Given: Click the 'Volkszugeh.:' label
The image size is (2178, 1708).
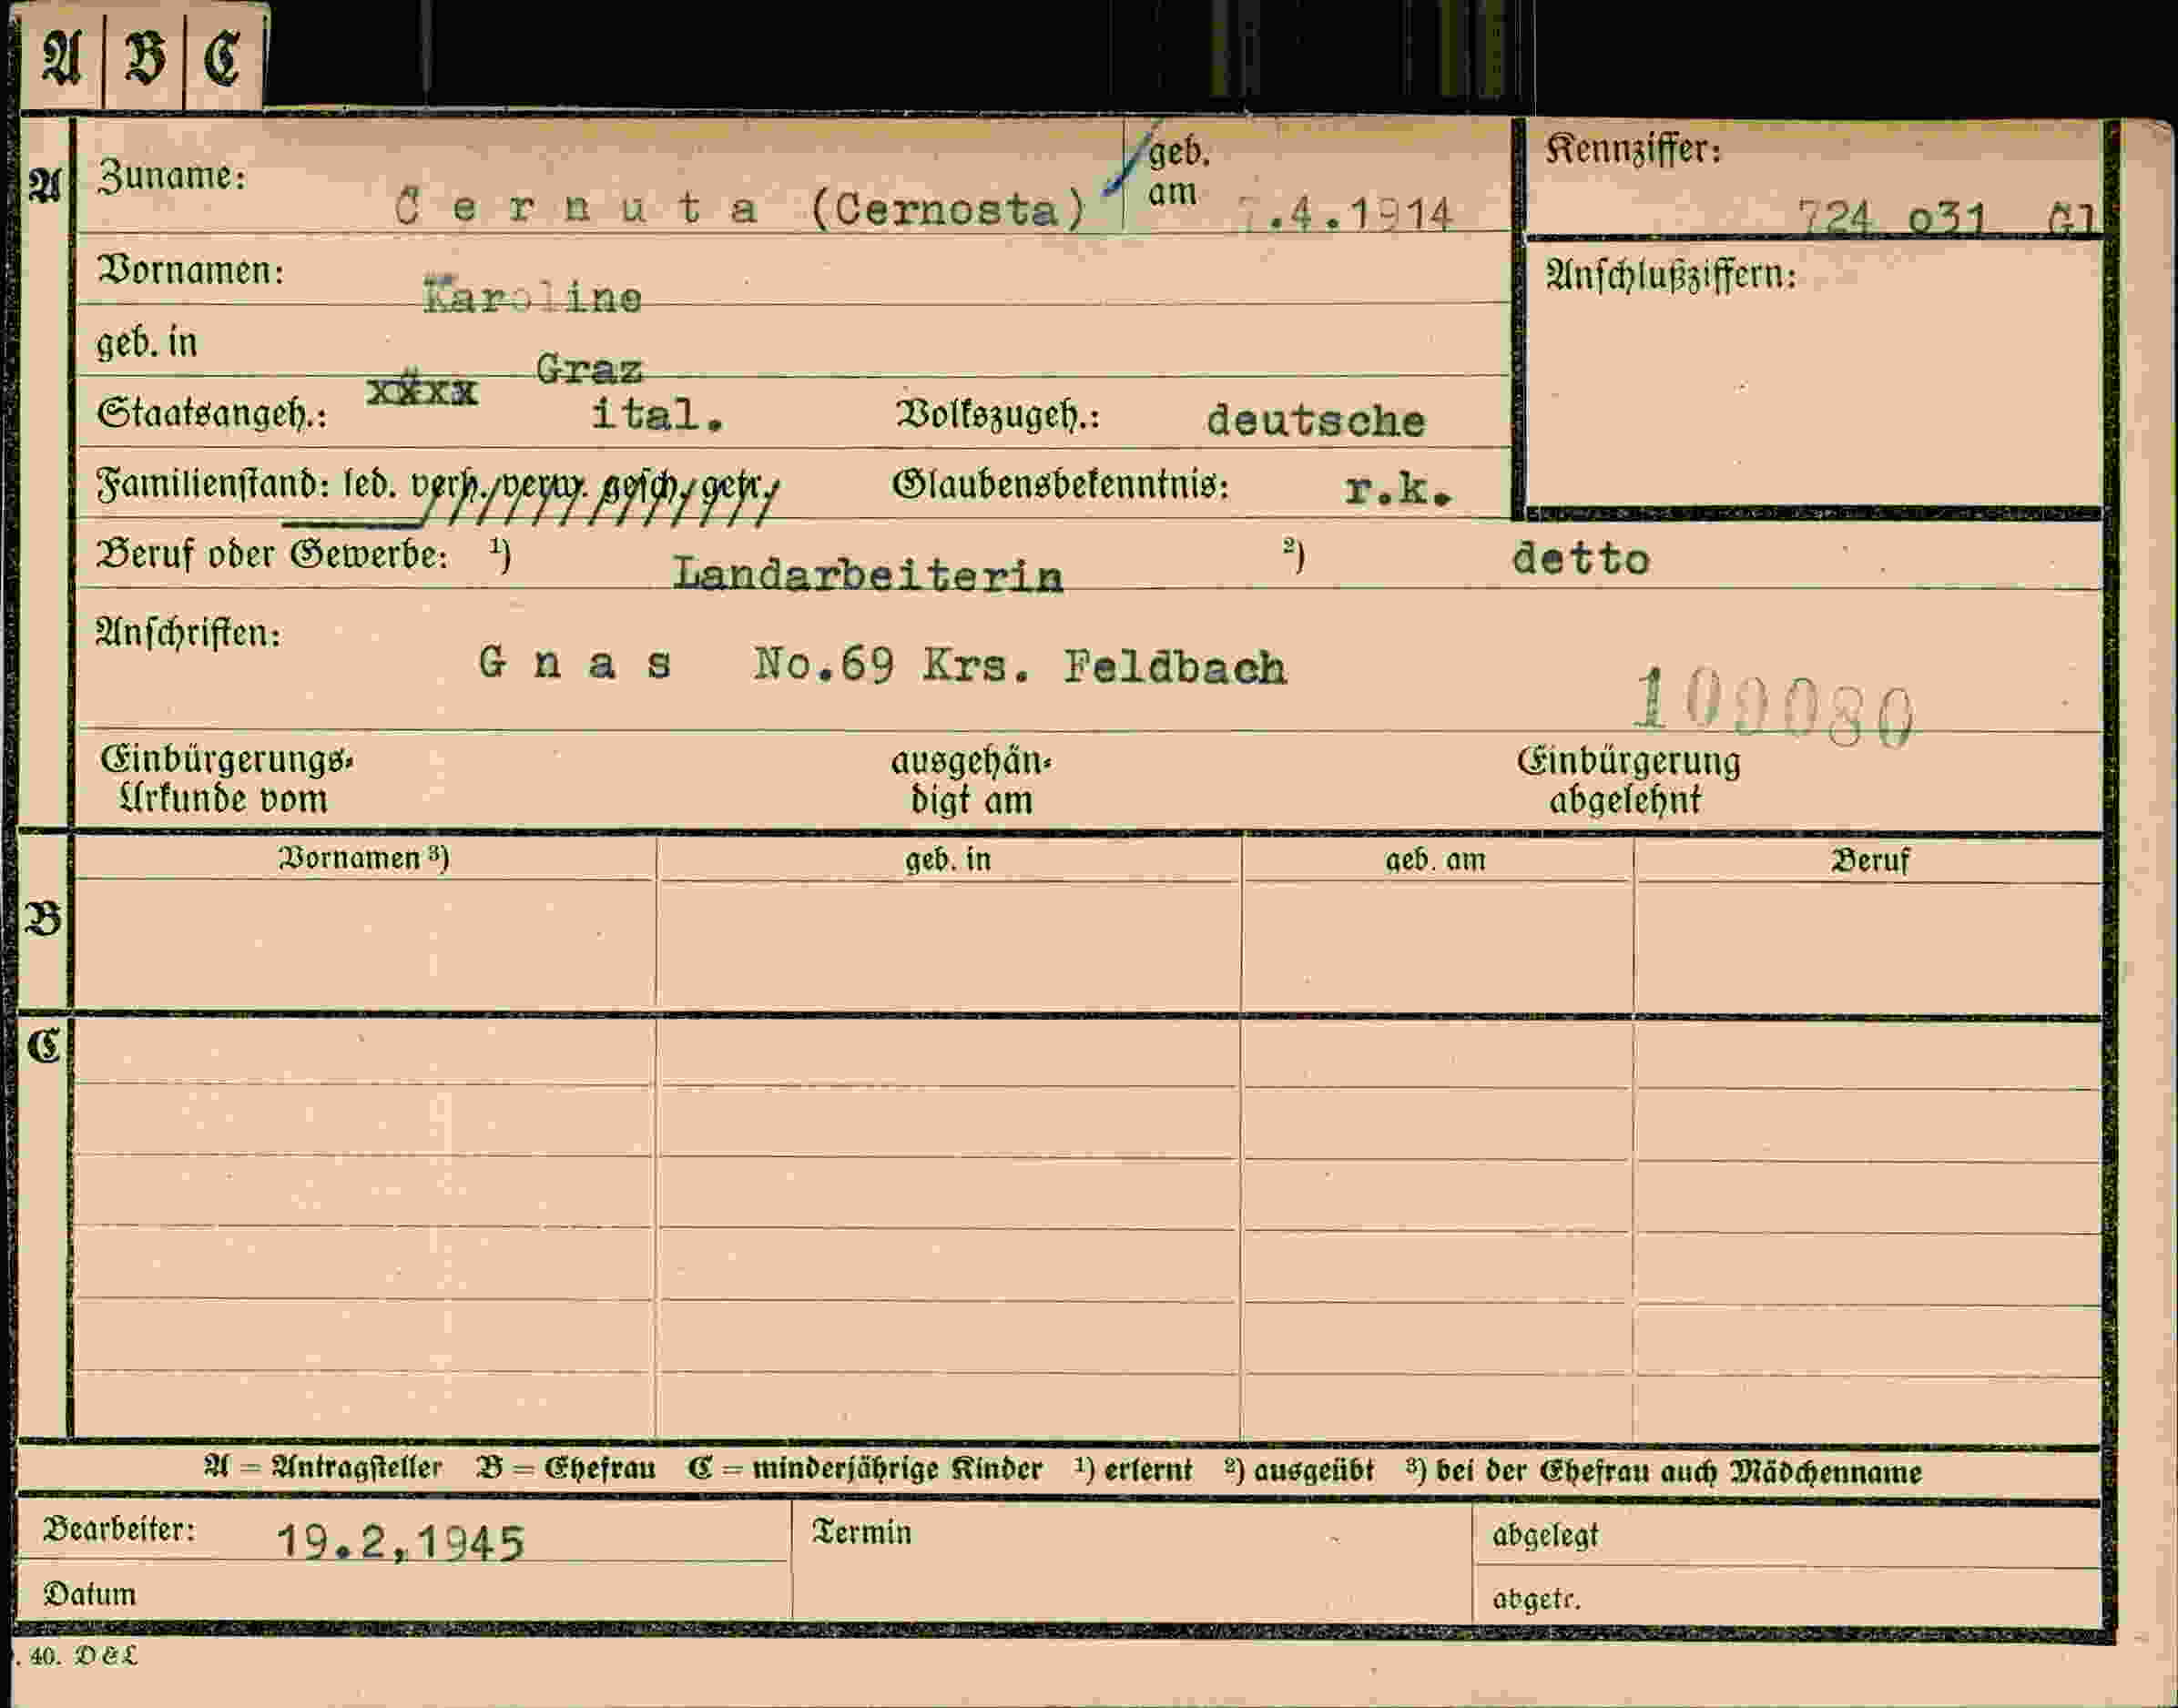Looking at the screenshot, I should [997, 415].
